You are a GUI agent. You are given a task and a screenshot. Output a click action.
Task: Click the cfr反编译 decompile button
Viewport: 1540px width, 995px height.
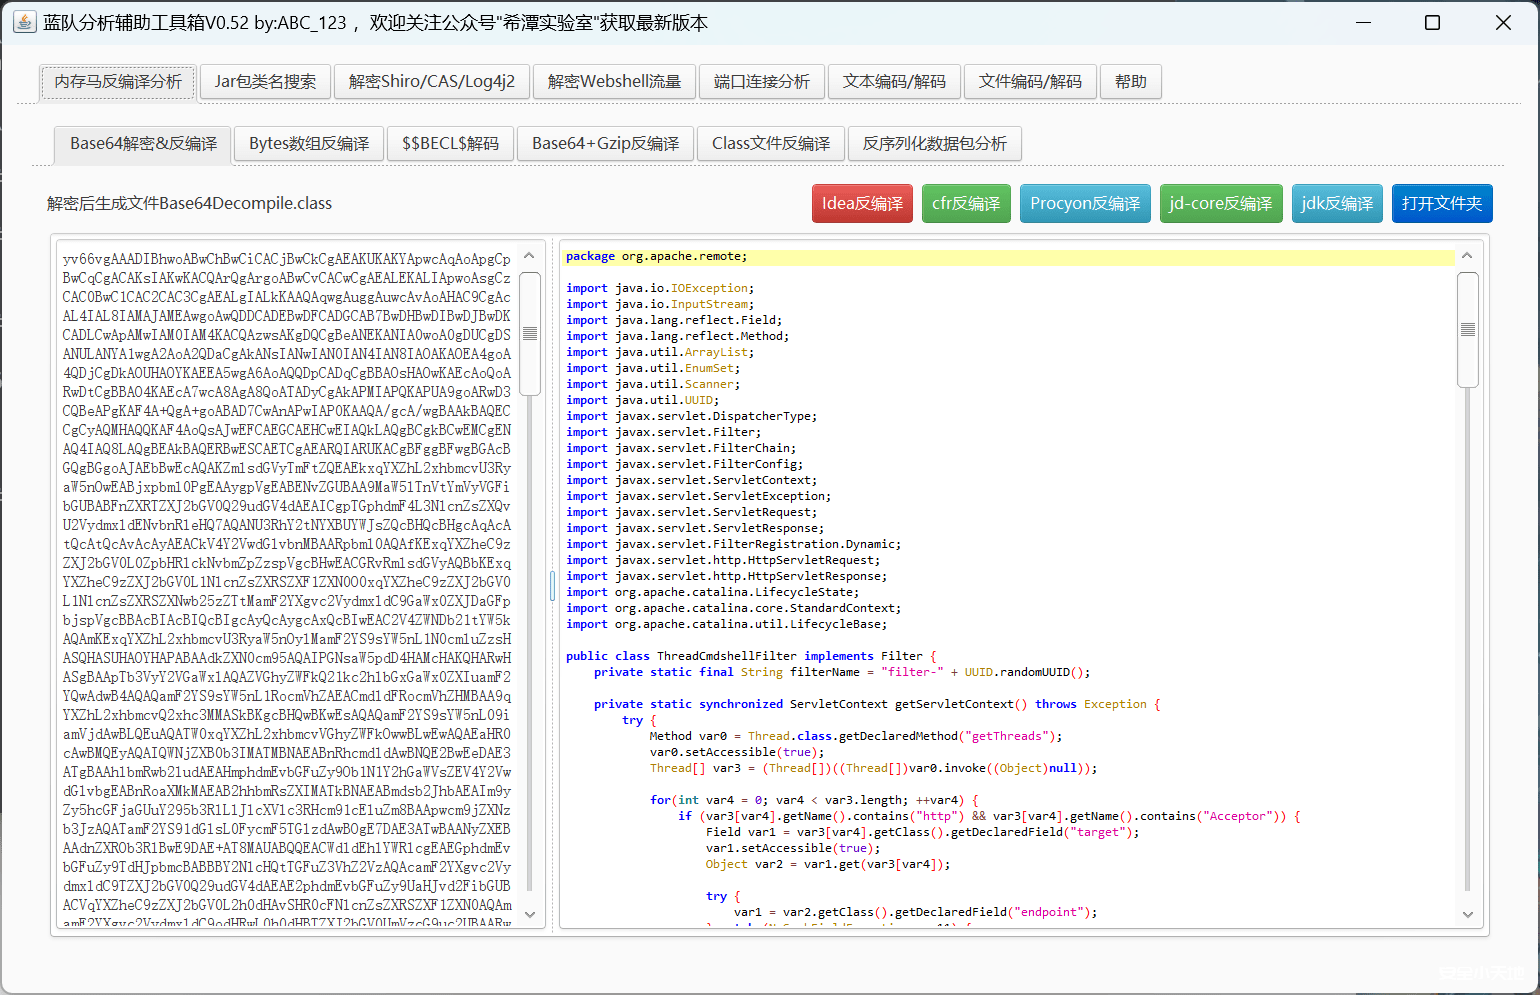click(966, 203)
